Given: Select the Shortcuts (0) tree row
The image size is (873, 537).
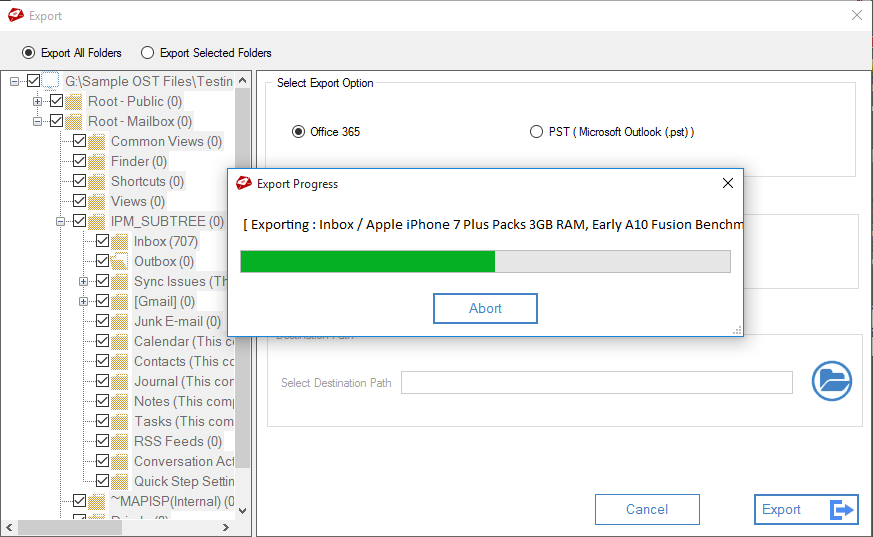Looking at the screenshot, I should coord(148,181).
